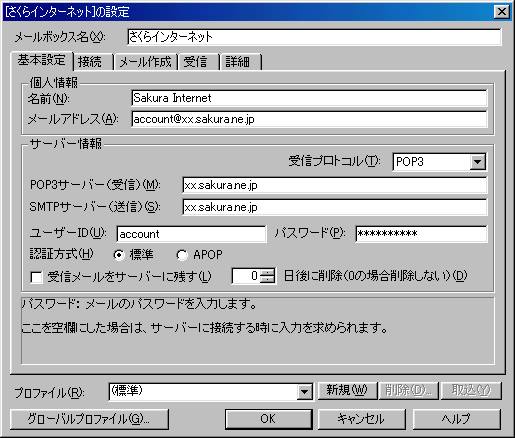
Task: Close the settings dialog with X
Action: click(x=501, y=11)
